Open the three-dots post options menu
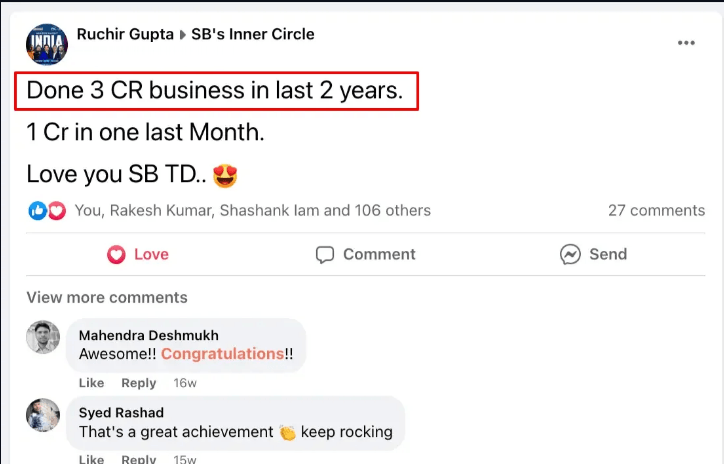Screen dimensions: 724x464 point(686,43)
